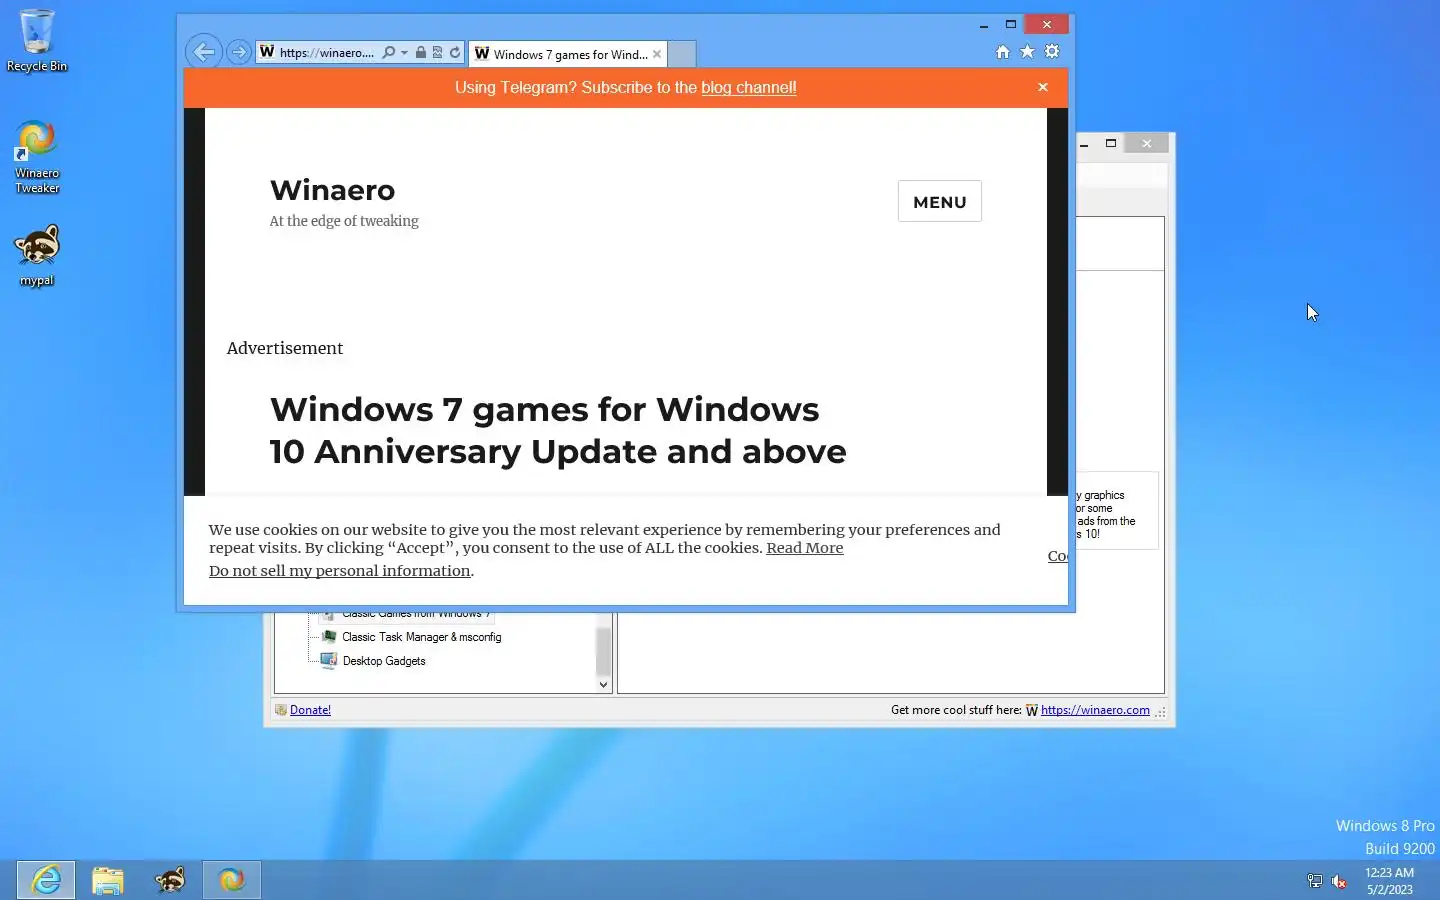This screenshot has width=1440, height=900.
Task: Open the network icon in system tray
Action: tap(1315, 881)
